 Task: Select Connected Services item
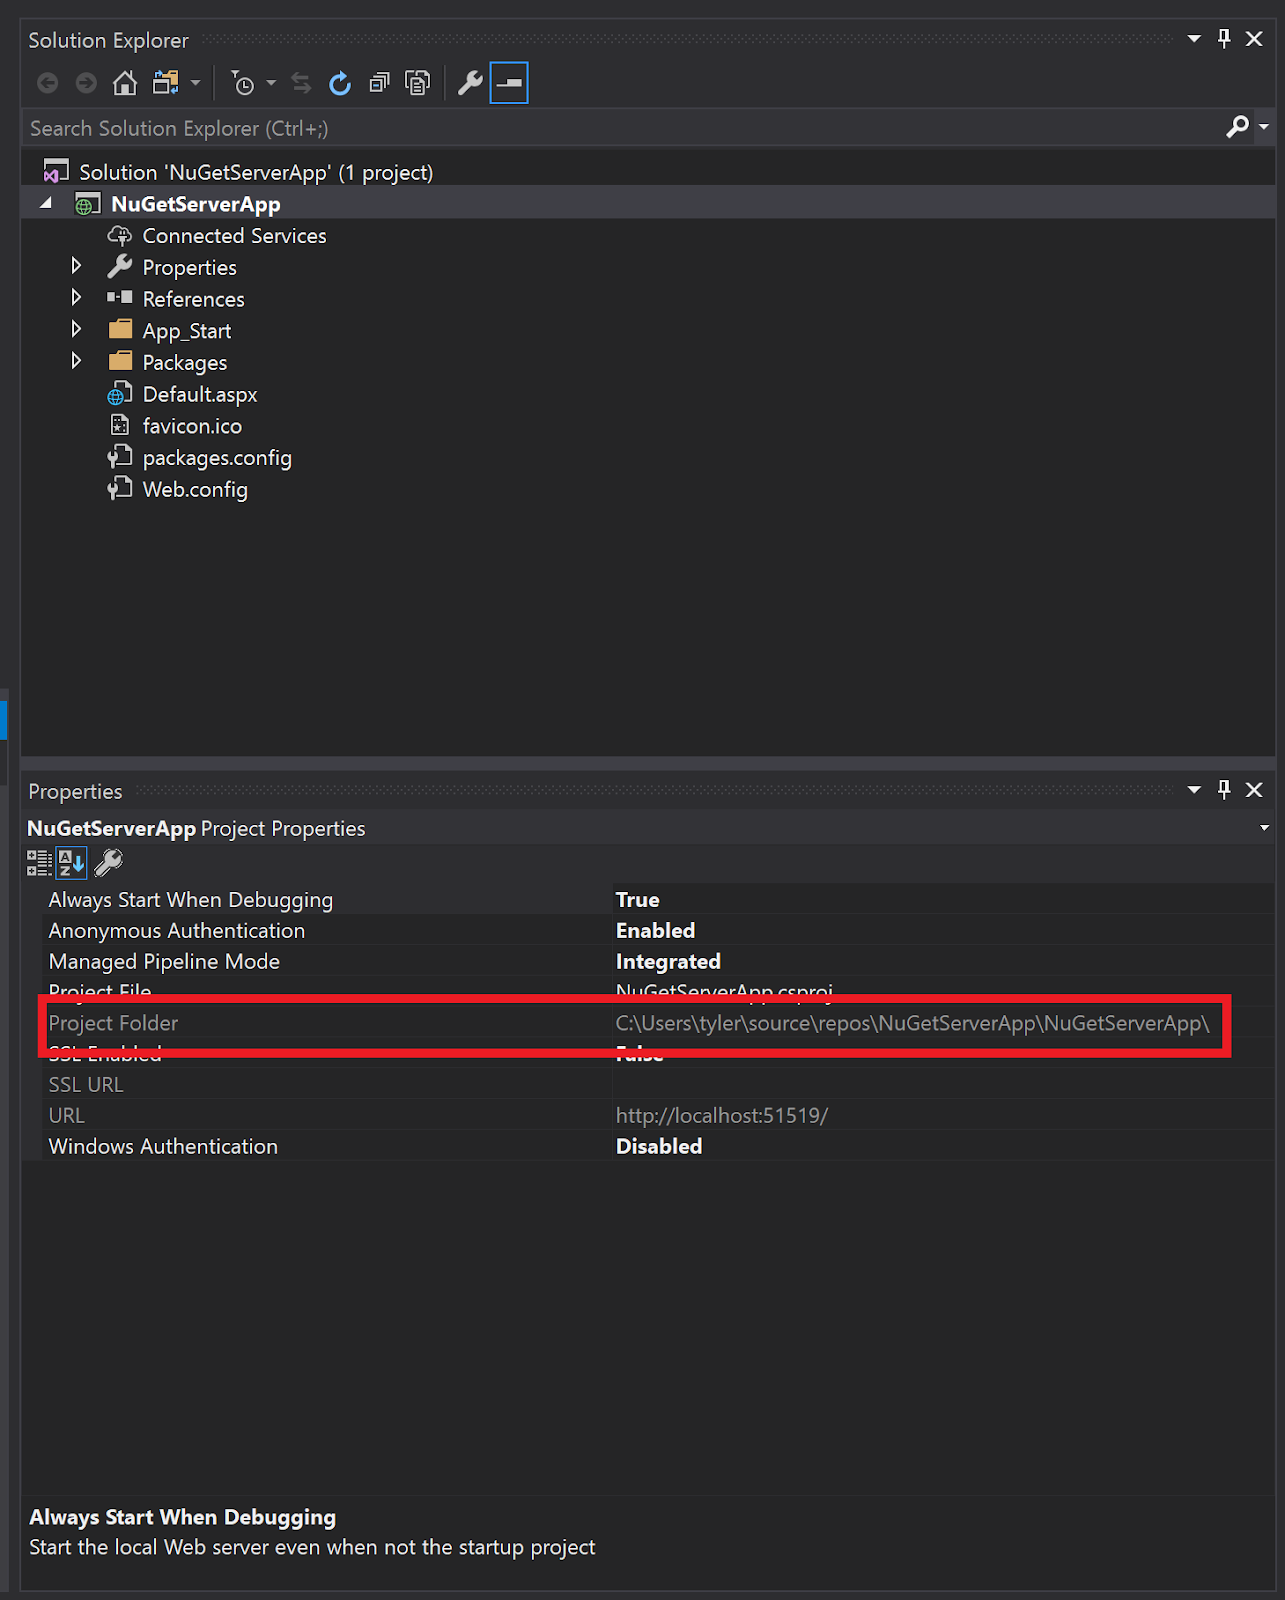pyautogui.click(x=234, y=236)
